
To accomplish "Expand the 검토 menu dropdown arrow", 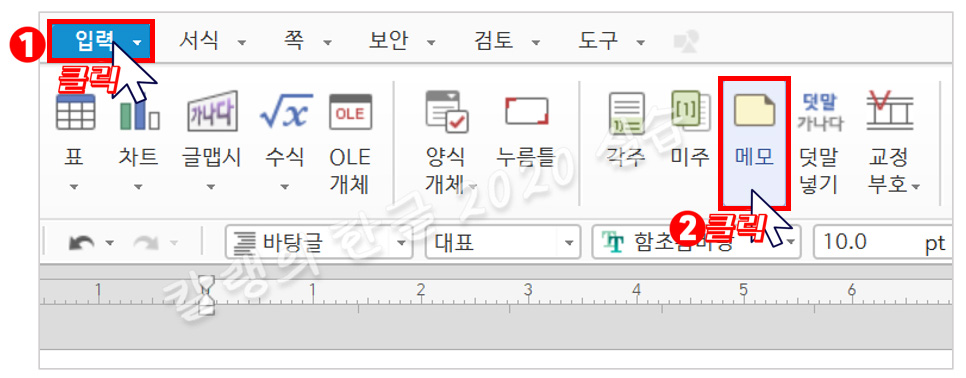I will [x=536, y=43].
